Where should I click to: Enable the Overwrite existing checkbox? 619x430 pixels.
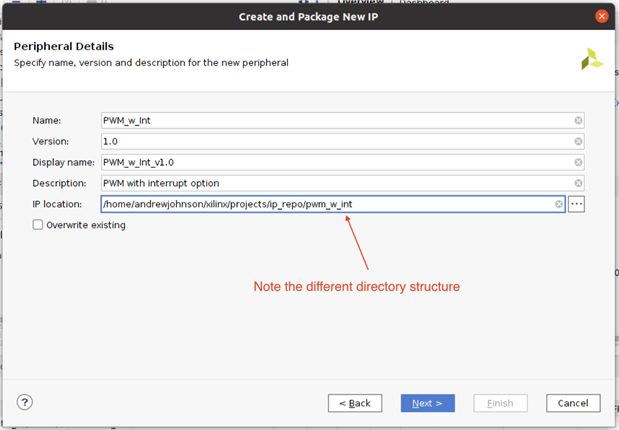(38, 225)
